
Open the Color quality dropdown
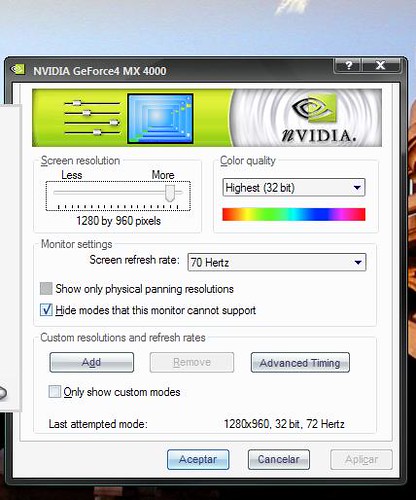click(294, 187)
